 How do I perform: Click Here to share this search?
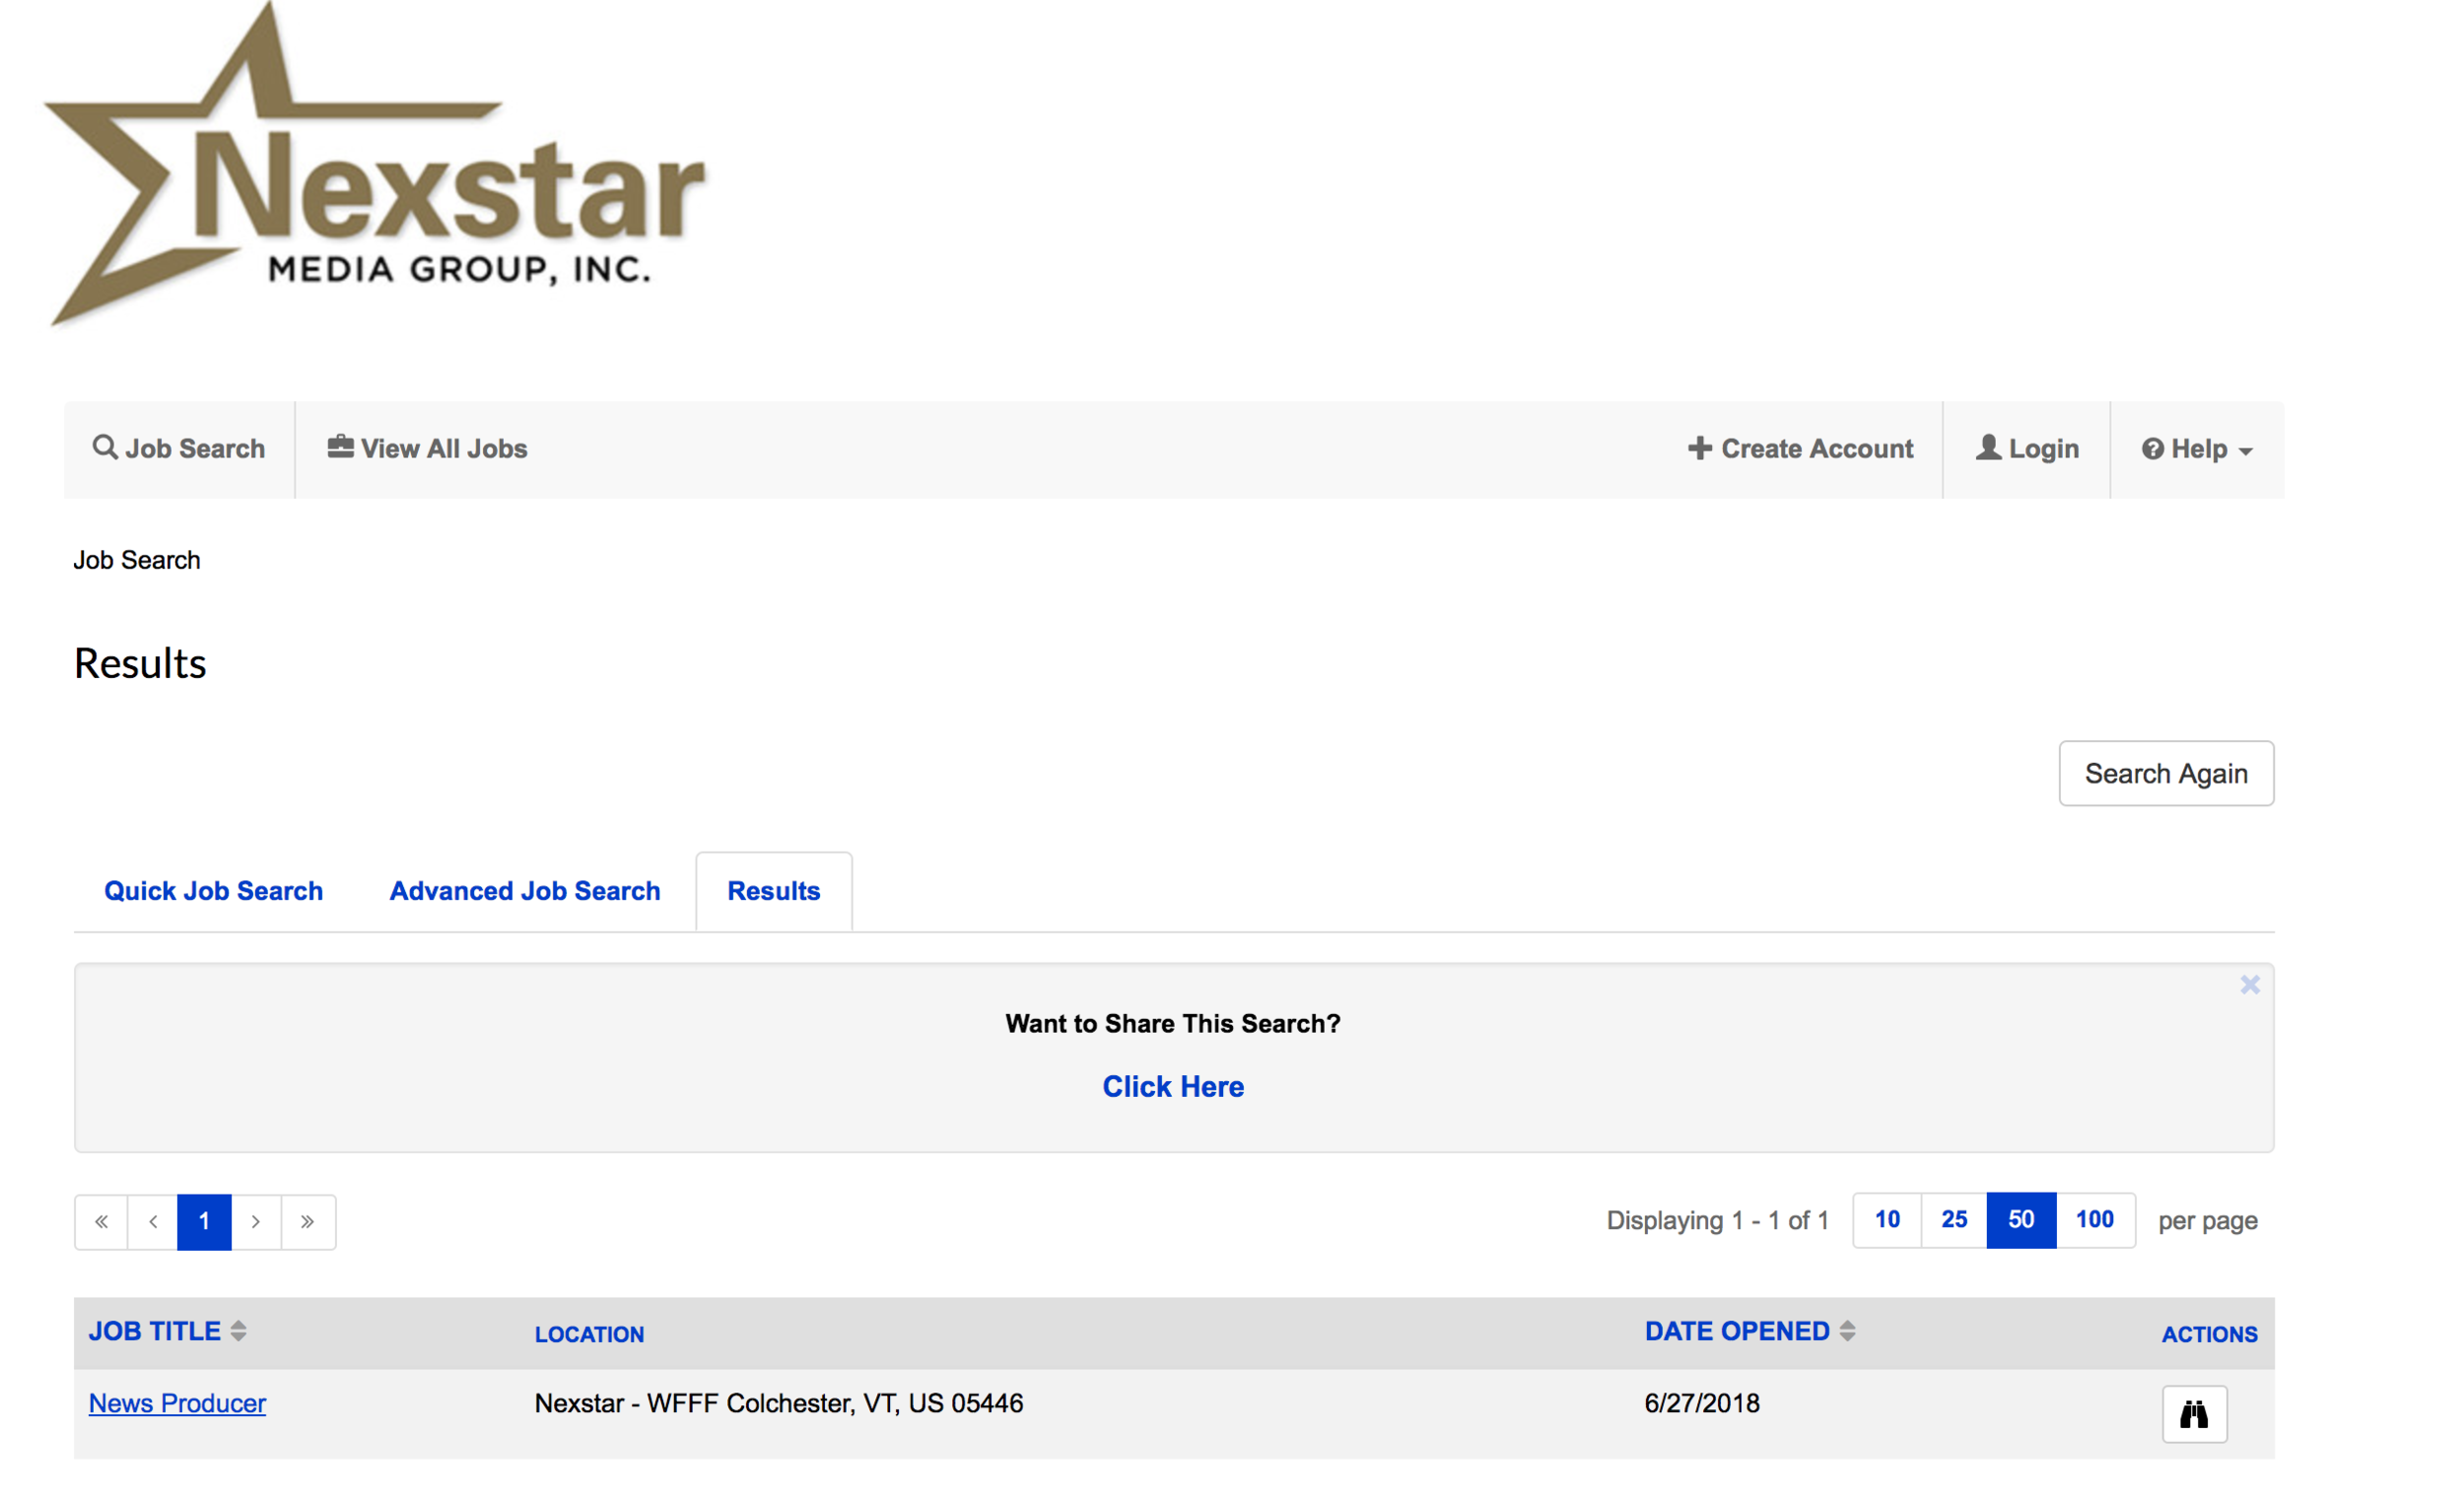click(1172, 1087)
